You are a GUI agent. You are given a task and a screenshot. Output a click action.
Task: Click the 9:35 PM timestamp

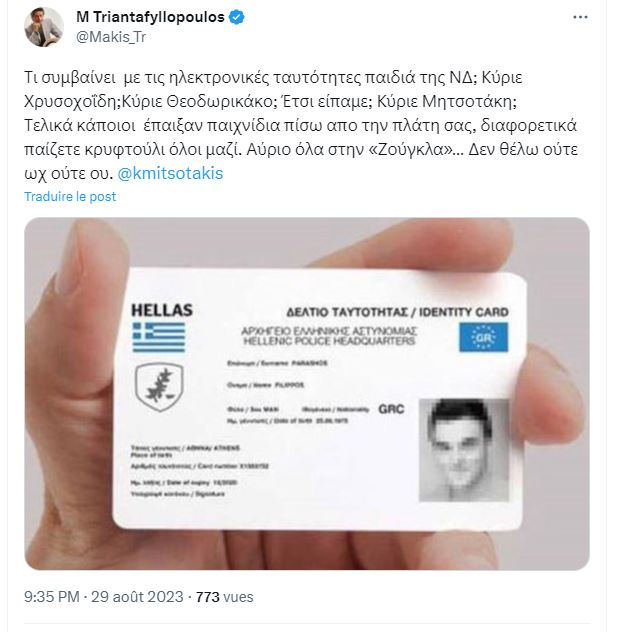(51, 597)
